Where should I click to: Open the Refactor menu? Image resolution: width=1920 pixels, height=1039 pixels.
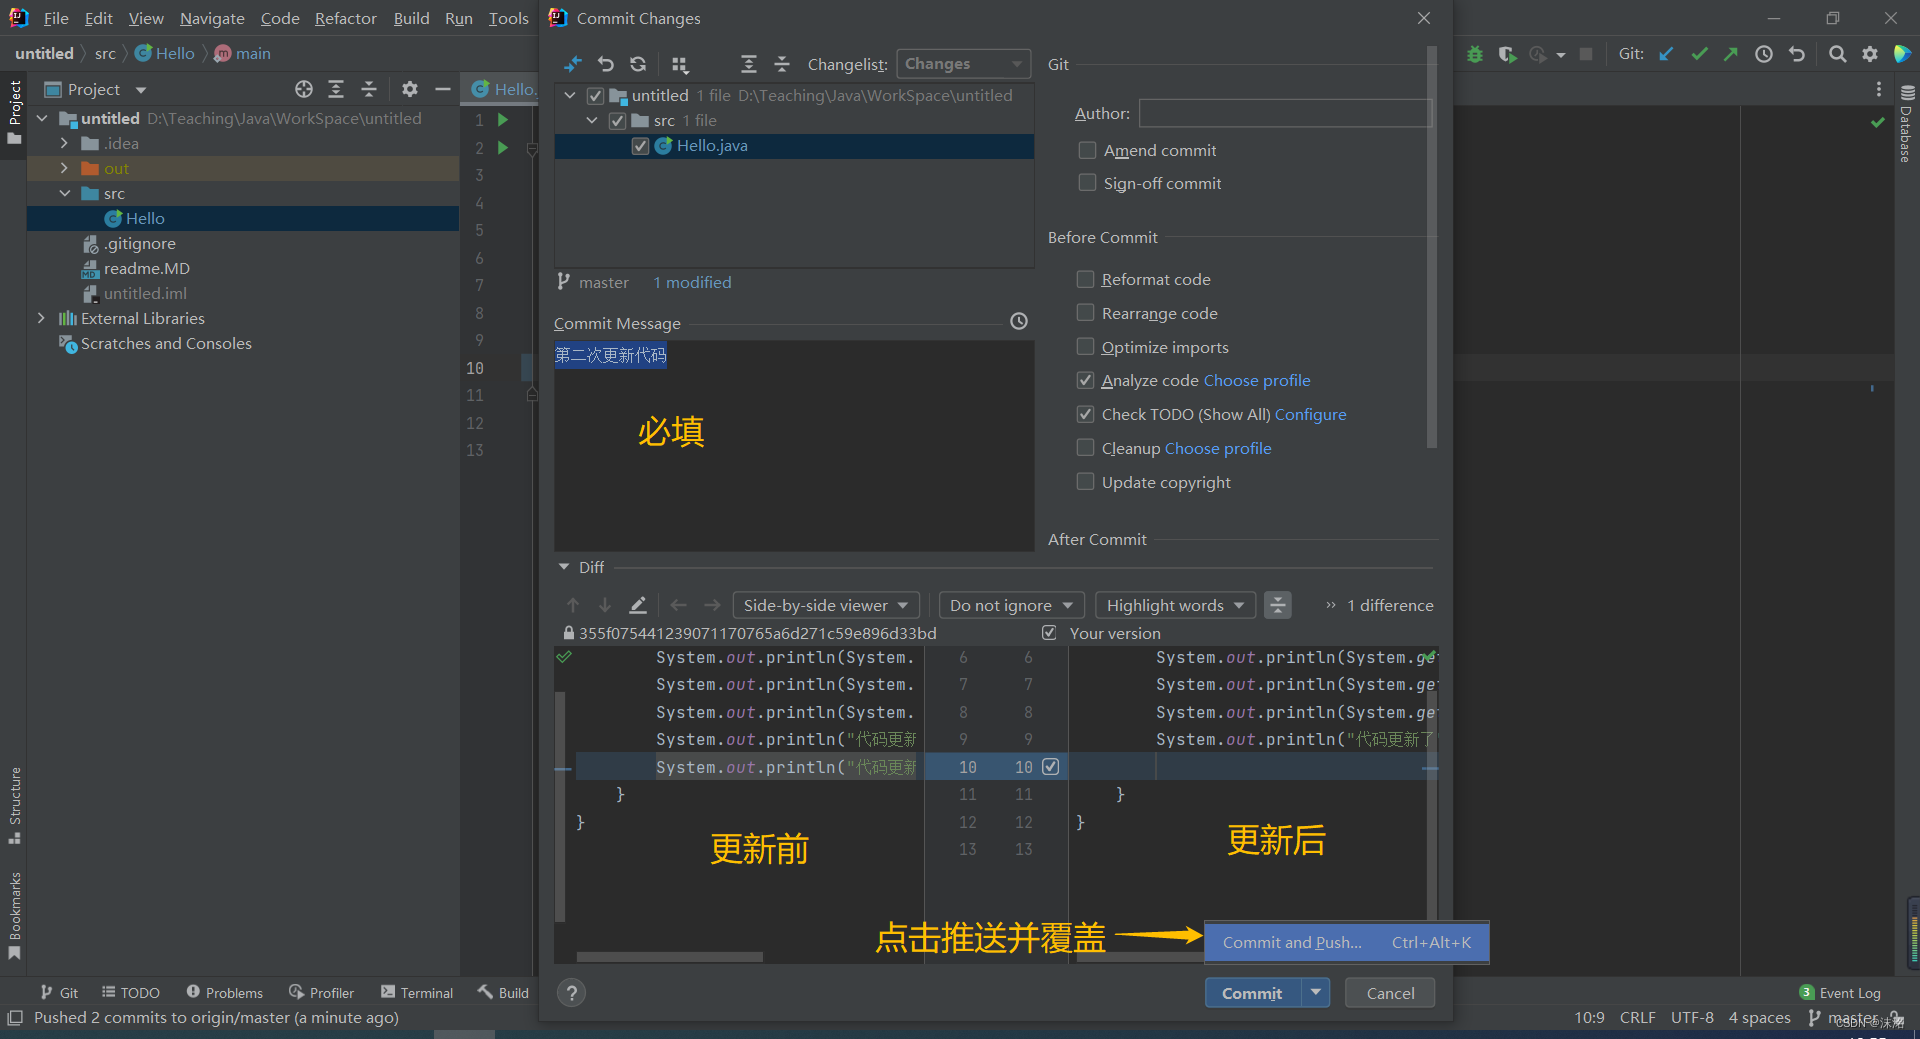coord(346,19)
